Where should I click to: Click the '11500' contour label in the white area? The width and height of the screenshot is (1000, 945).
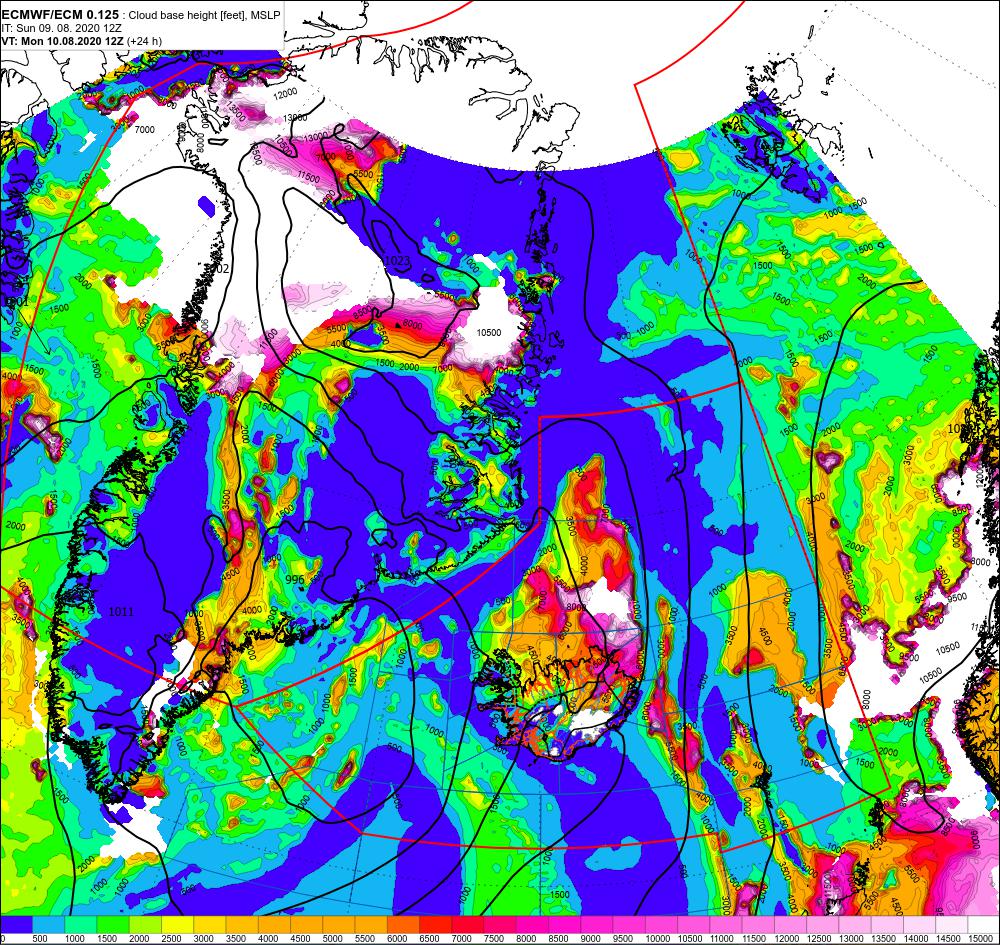308,176
